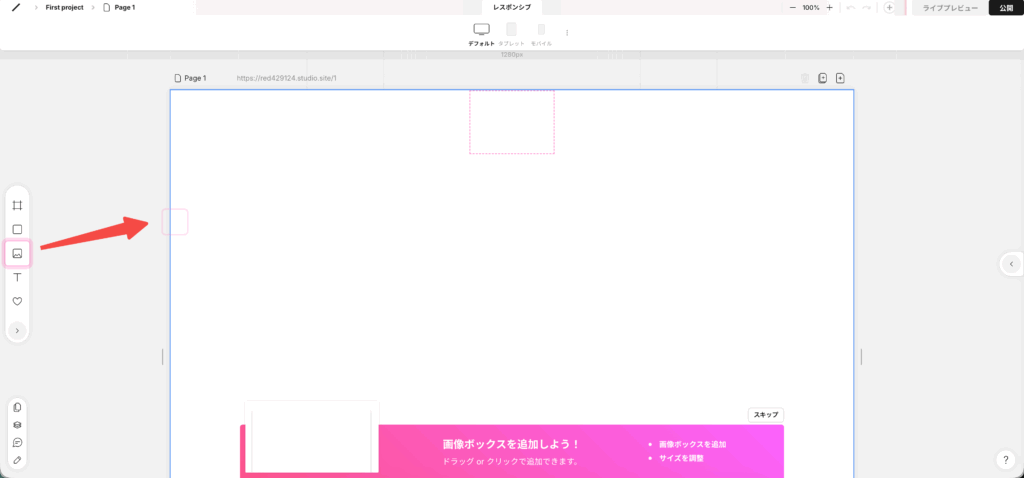Go to First project in breadcrumb
Image resolution: width=1024 pixels, height=478 pixels.
[x=64, y=7]
